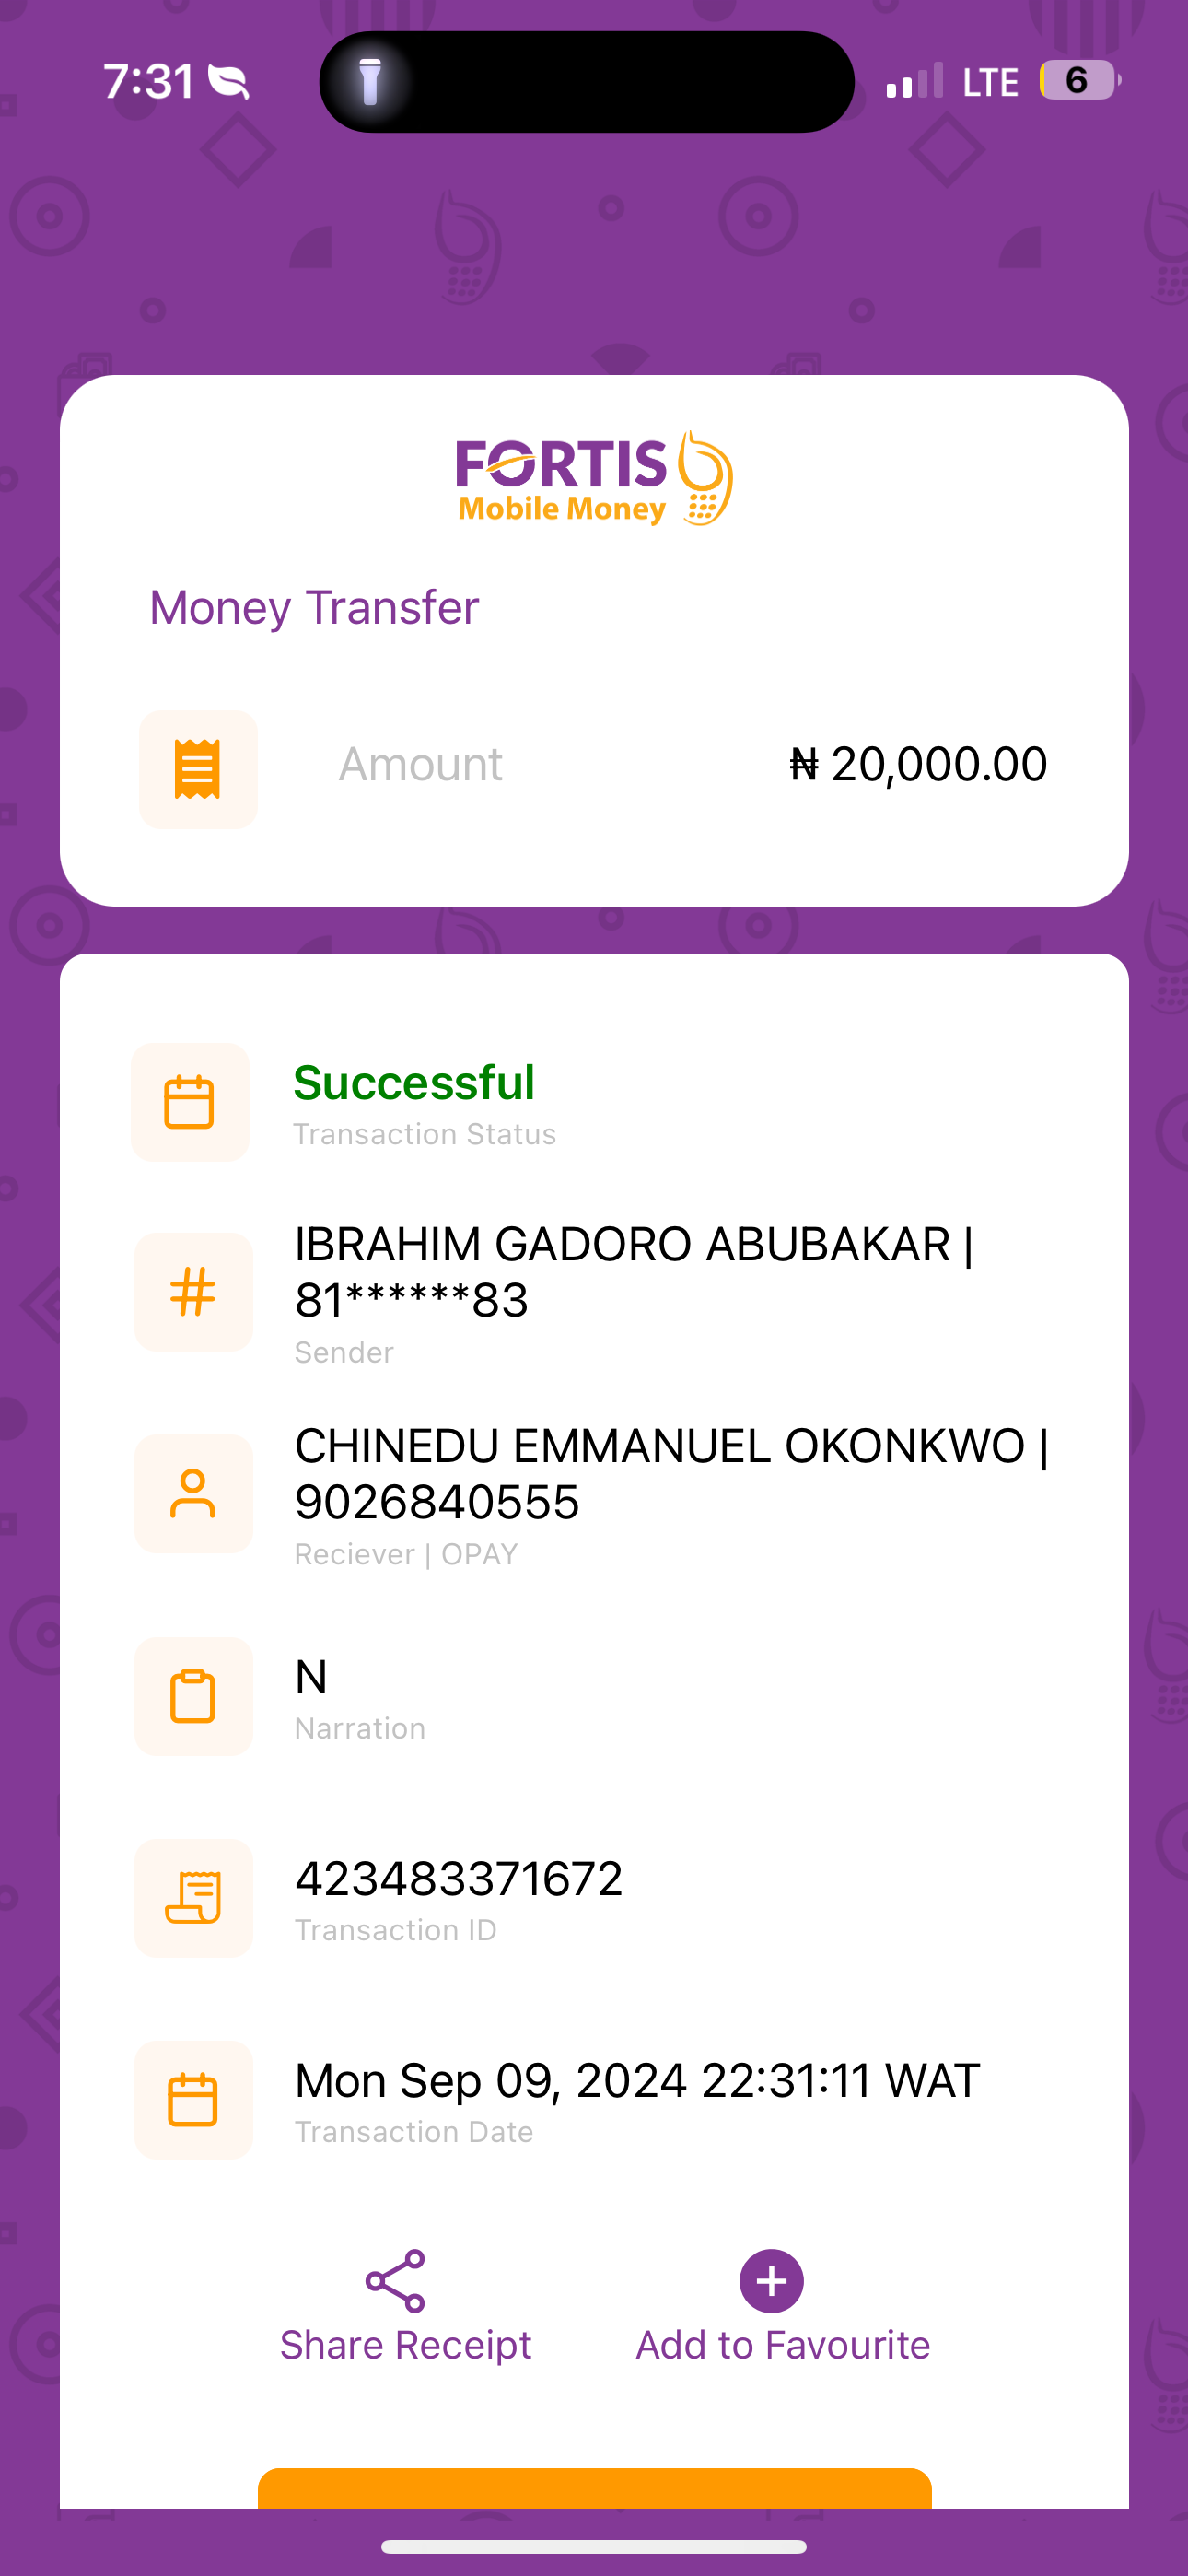Tap the person icon beside Receiver
Screen dimensions: 1188x2576
click(x=193, y=1494)
